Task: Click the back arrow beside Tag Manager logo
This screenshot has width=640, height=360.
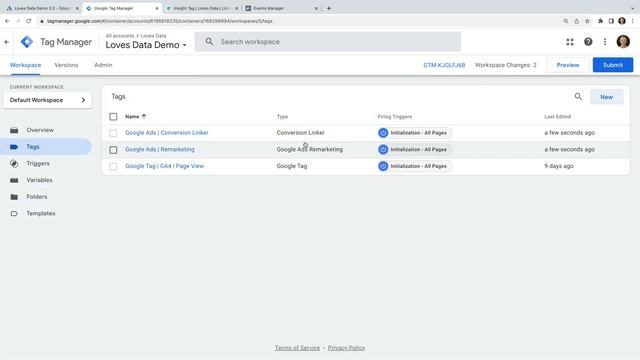Action: click(x=7, y=42)
